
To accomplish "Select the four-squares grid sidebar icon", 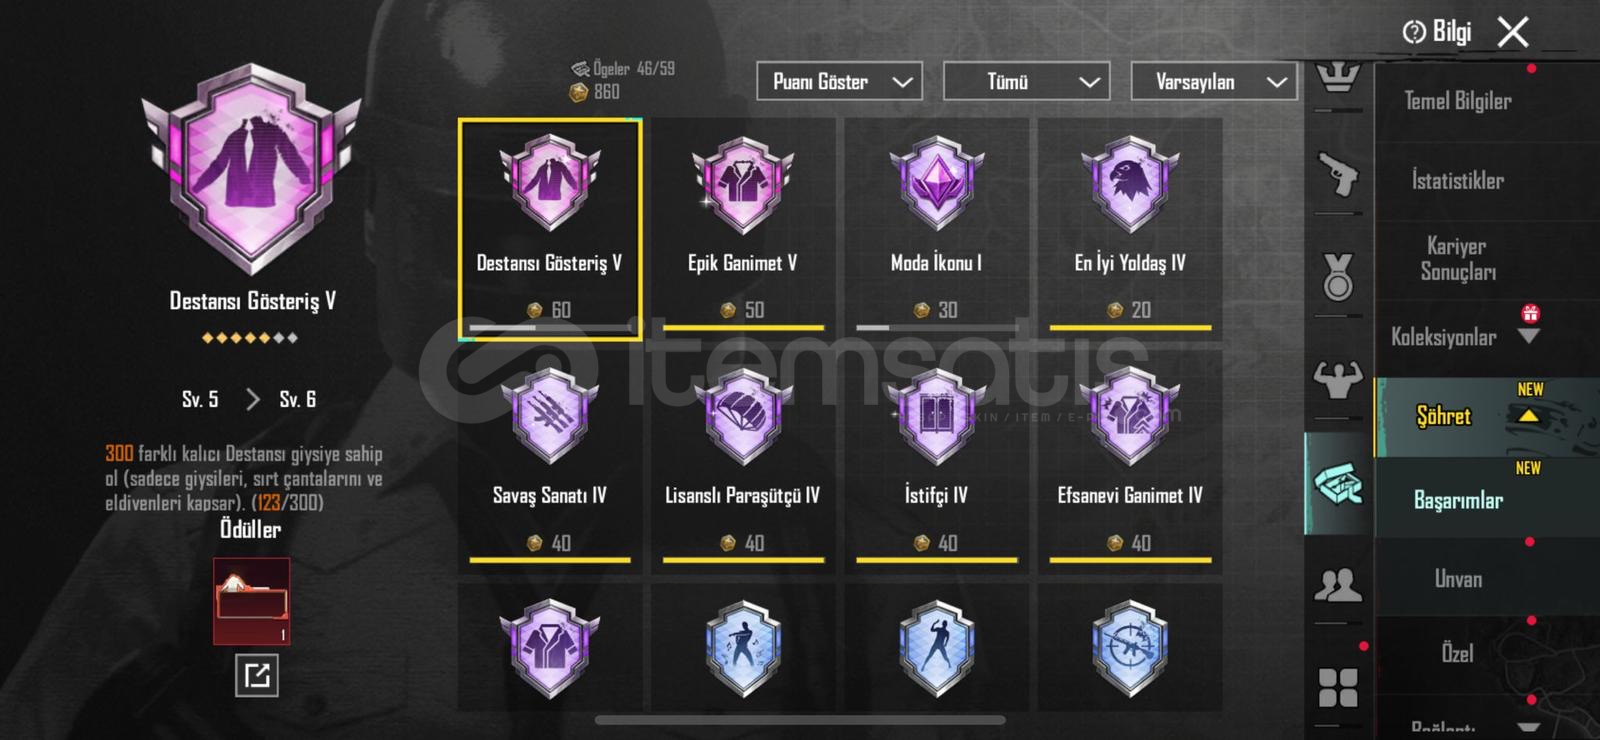I will 1338,687.
